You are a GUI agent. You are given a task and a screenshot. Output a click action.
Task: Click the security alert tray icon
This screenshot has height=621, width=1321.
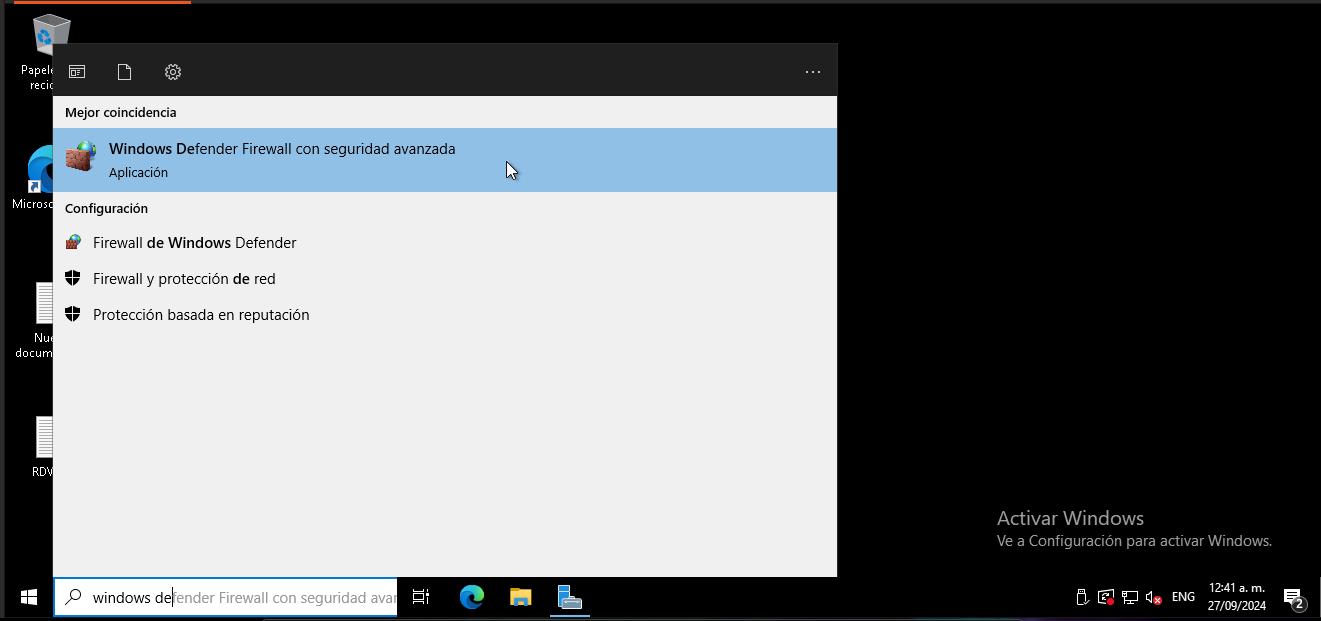click(1106, 597)
